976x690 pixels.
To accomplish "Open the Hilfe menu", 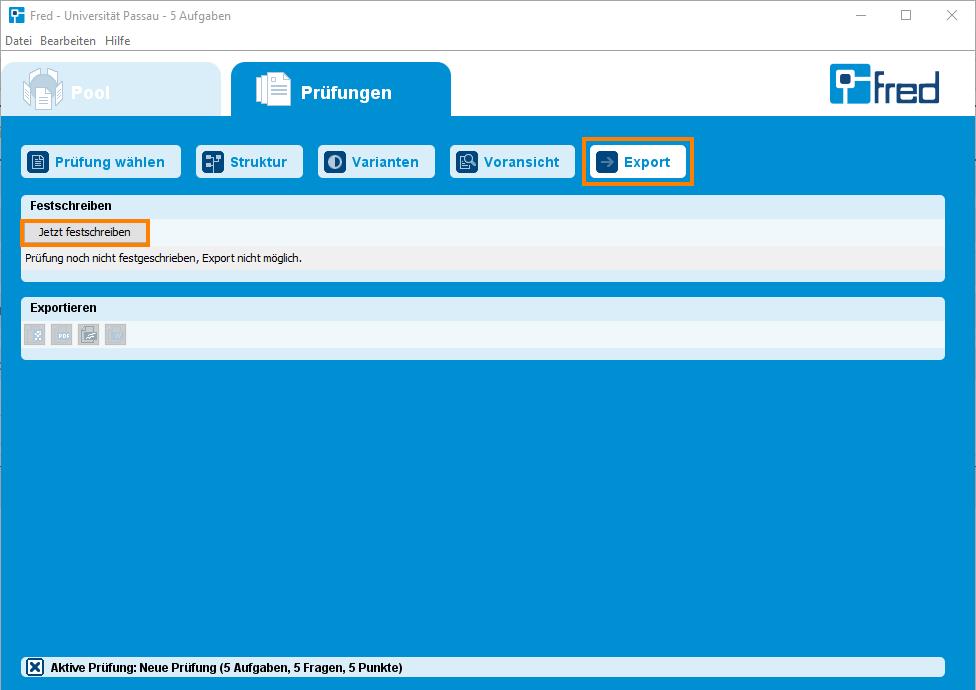I will point(117,40).
